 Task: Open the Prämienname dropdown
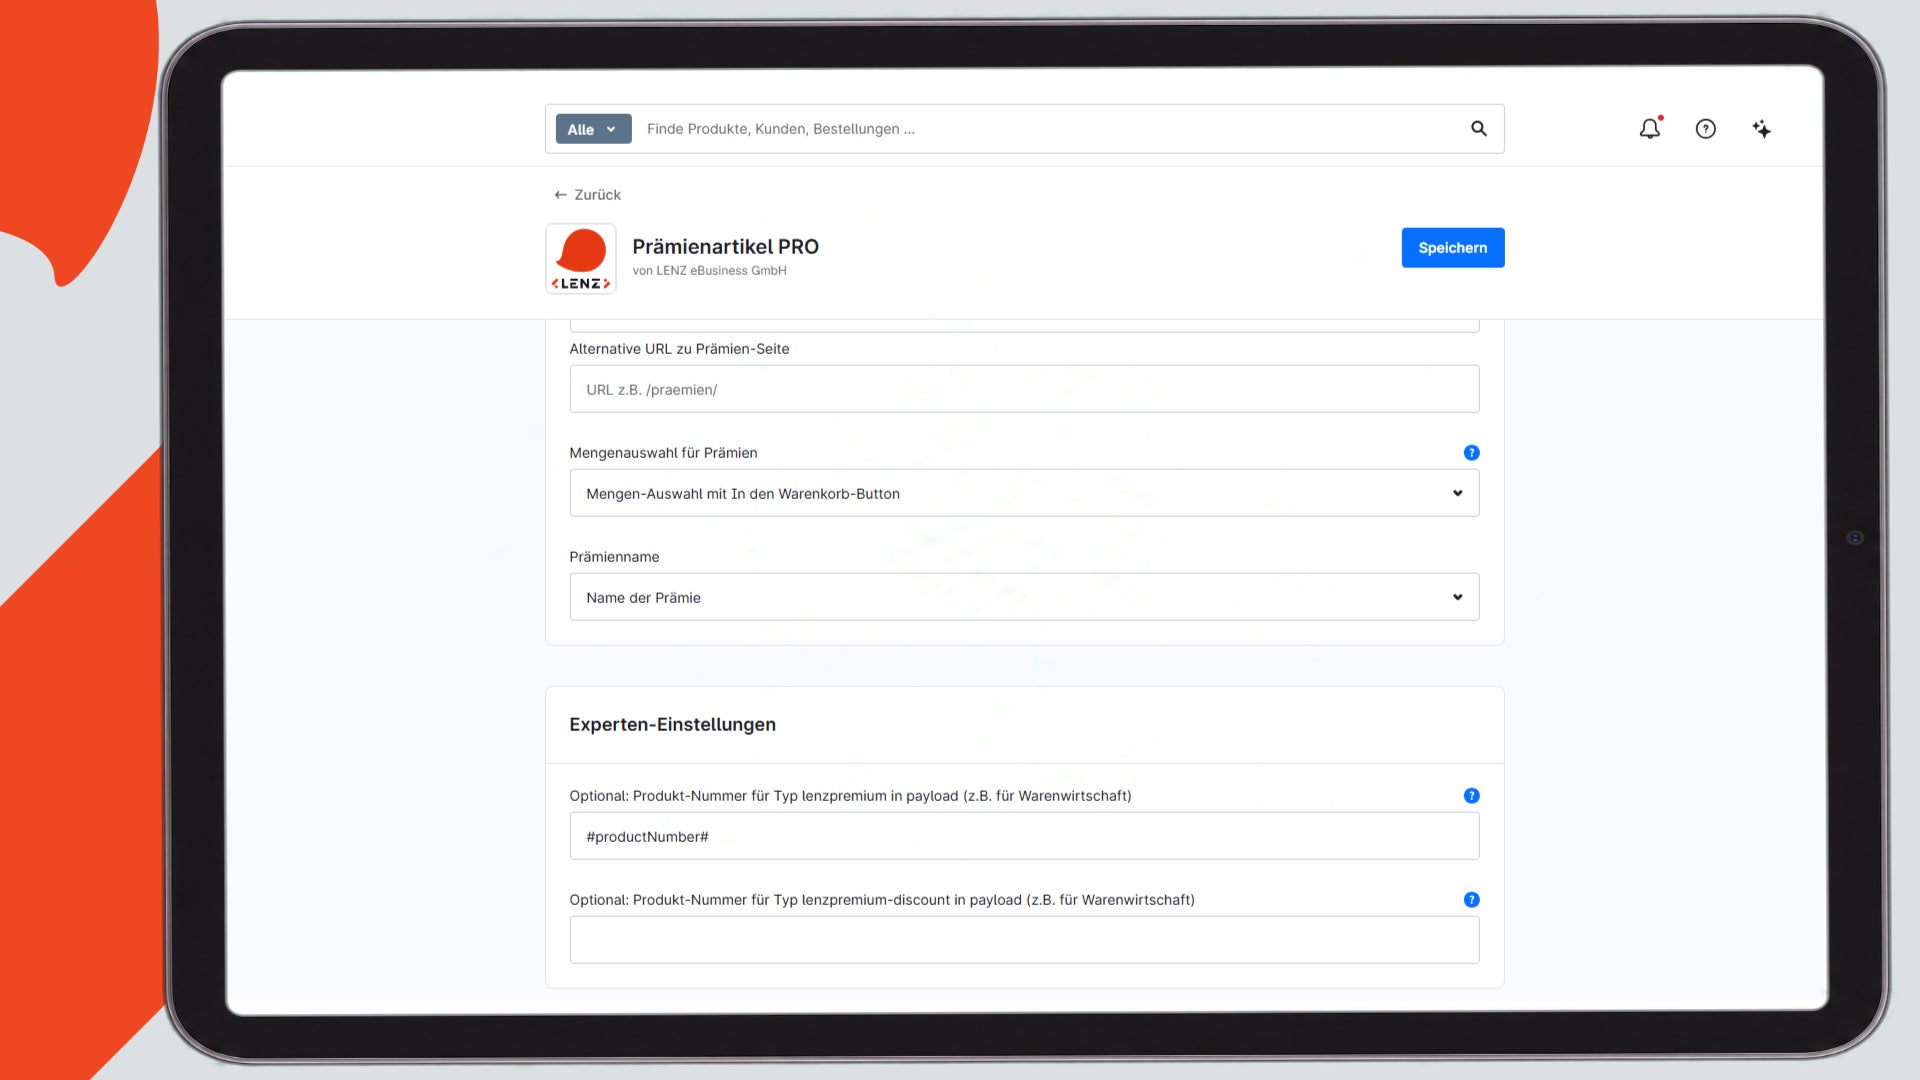pos(1024,597)
